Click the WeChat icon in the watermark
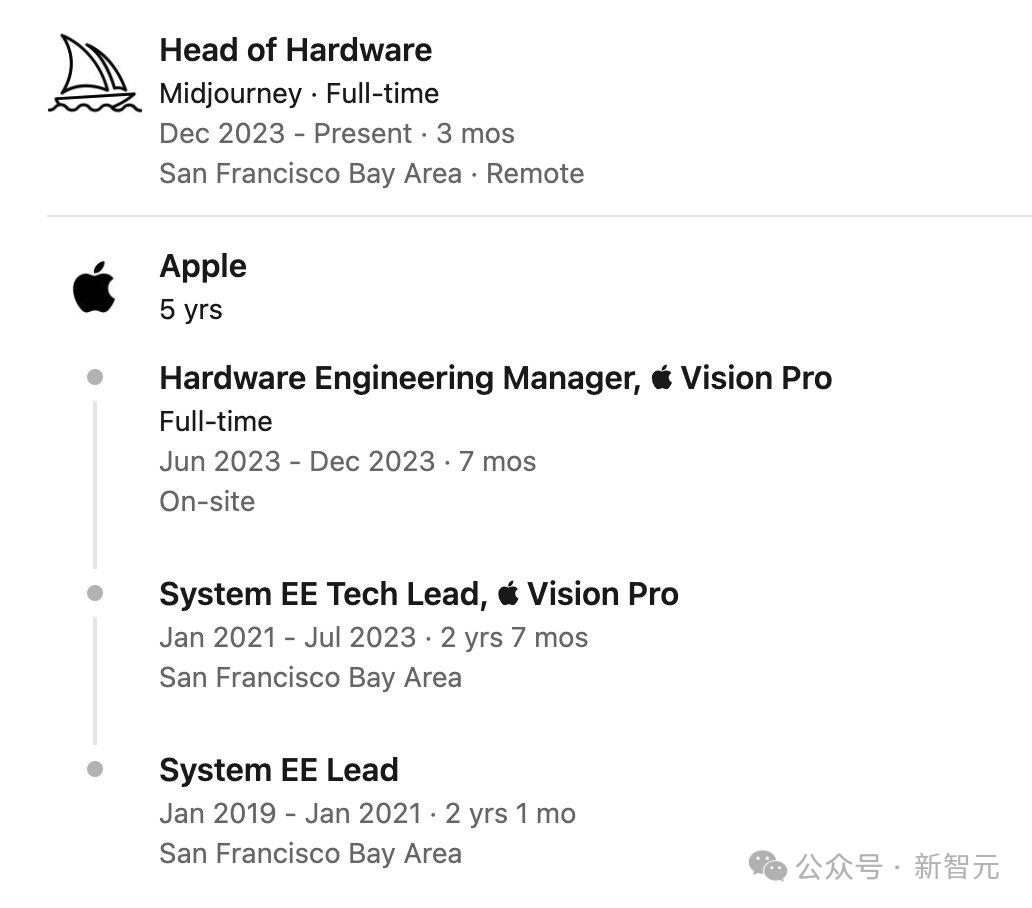Viewport: 1032px width, 908px height. [768, 865]
